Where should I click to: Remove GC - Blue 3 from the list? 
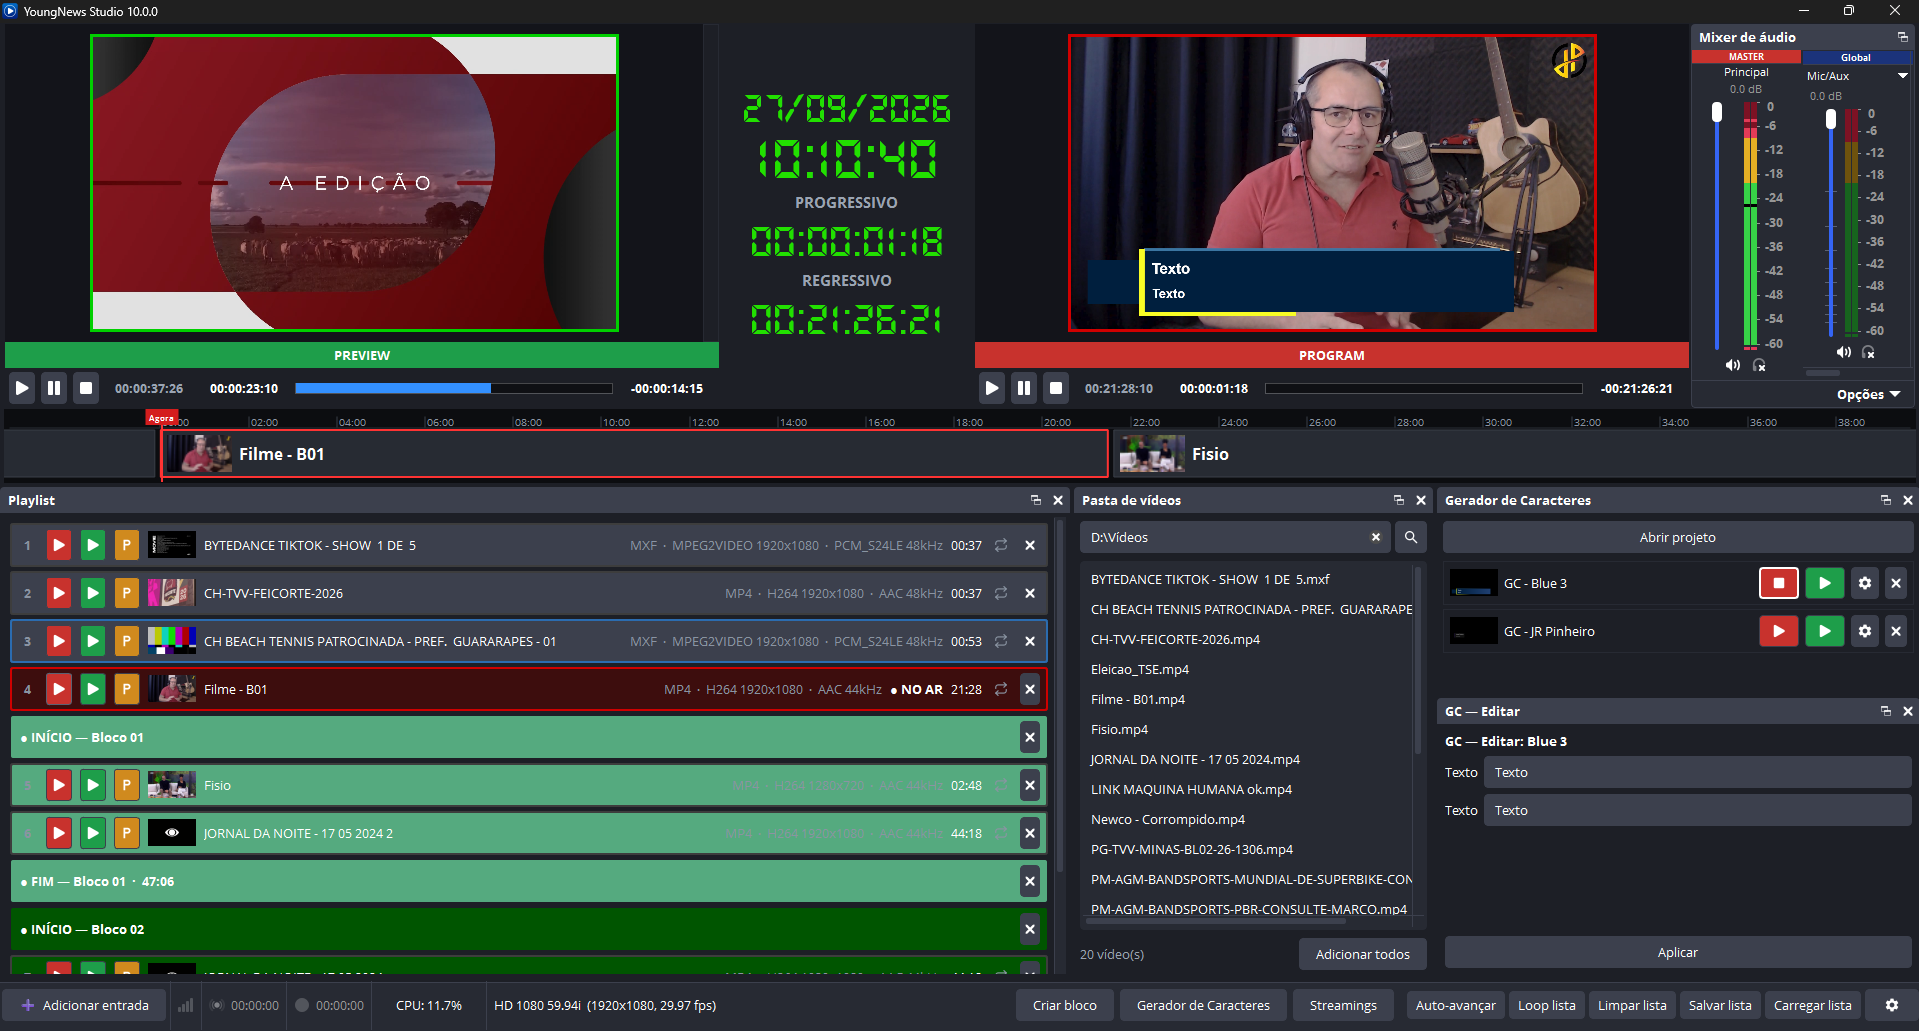(x=1896, y=583)
